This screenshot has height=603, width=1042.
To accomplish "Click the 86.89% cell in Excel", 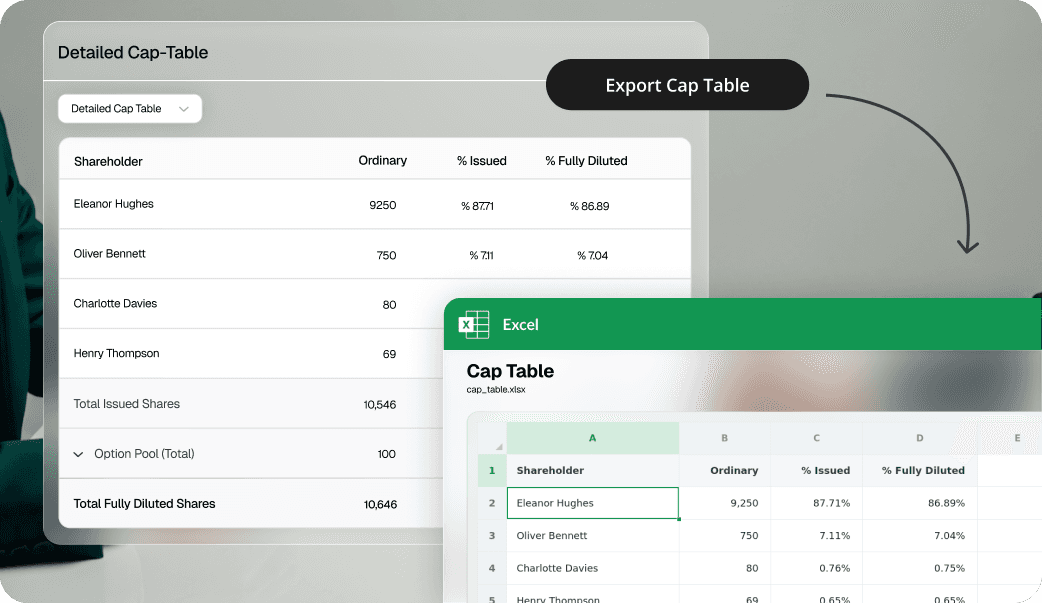I will point(920,503).
